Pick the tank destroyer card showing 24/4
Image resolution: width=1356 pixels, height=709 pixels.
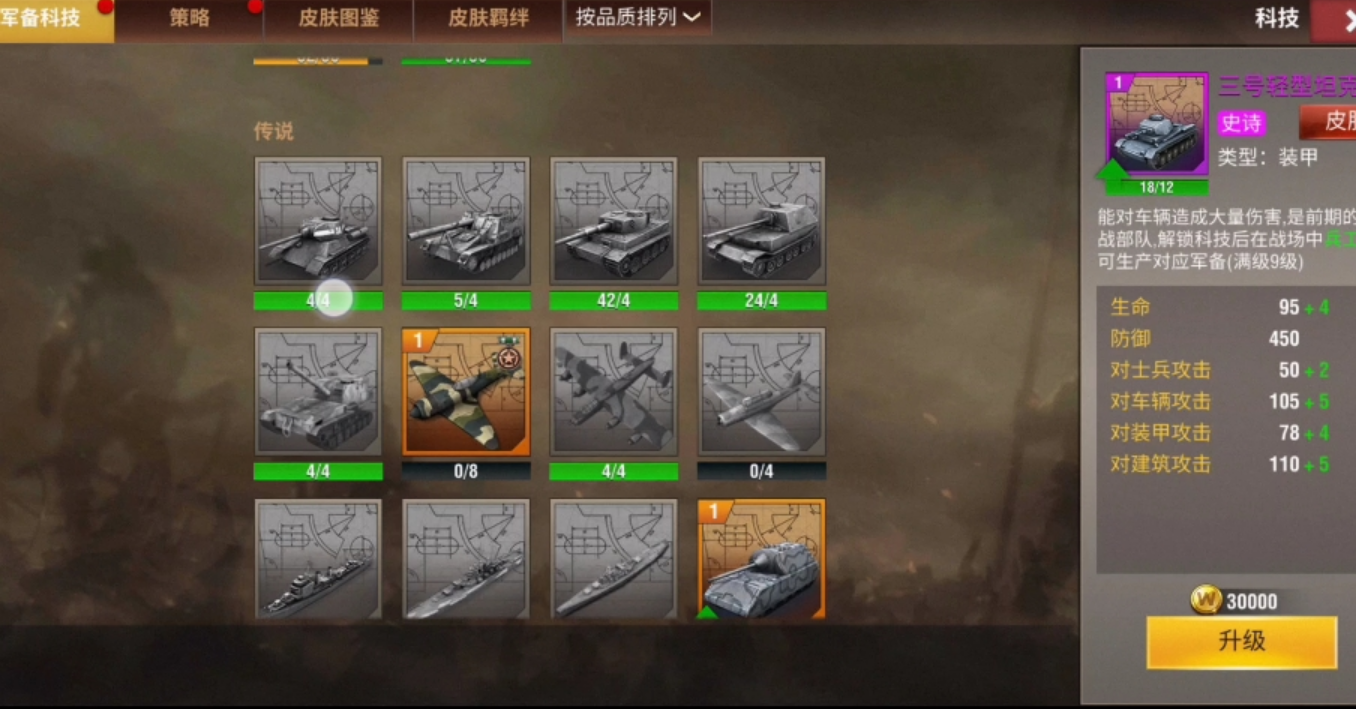pos(762,221)
